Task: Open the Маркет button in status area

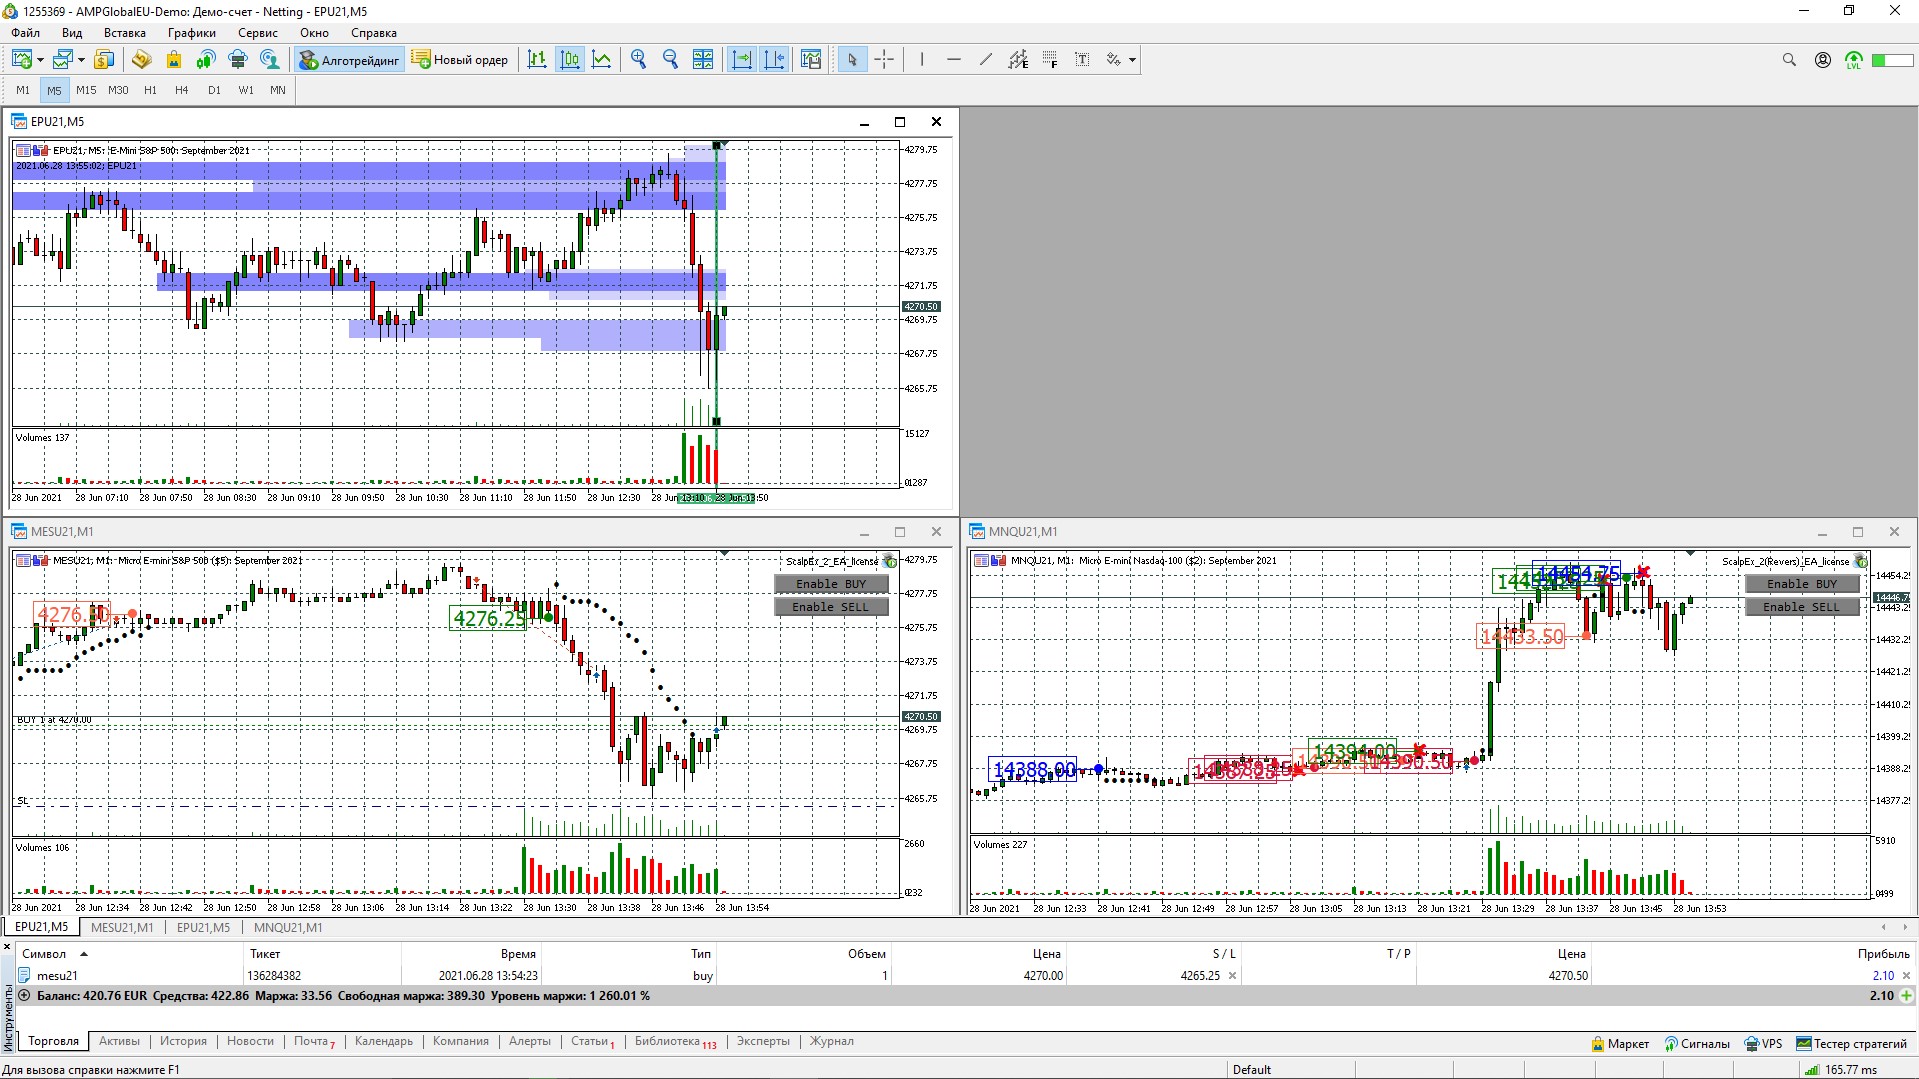Action: (1620, 1044)
